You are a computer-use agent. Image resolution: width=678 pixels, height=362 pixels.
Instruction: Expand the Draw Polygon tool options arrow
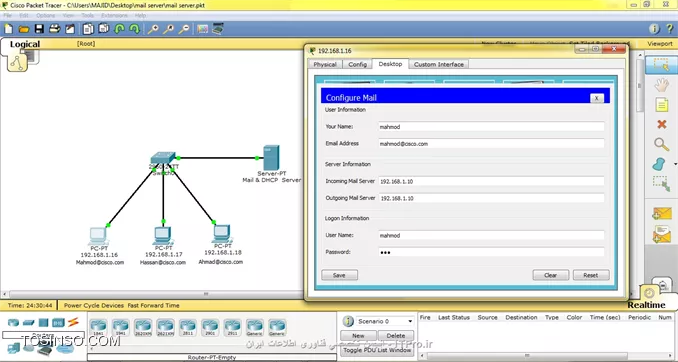coord(675,164)
